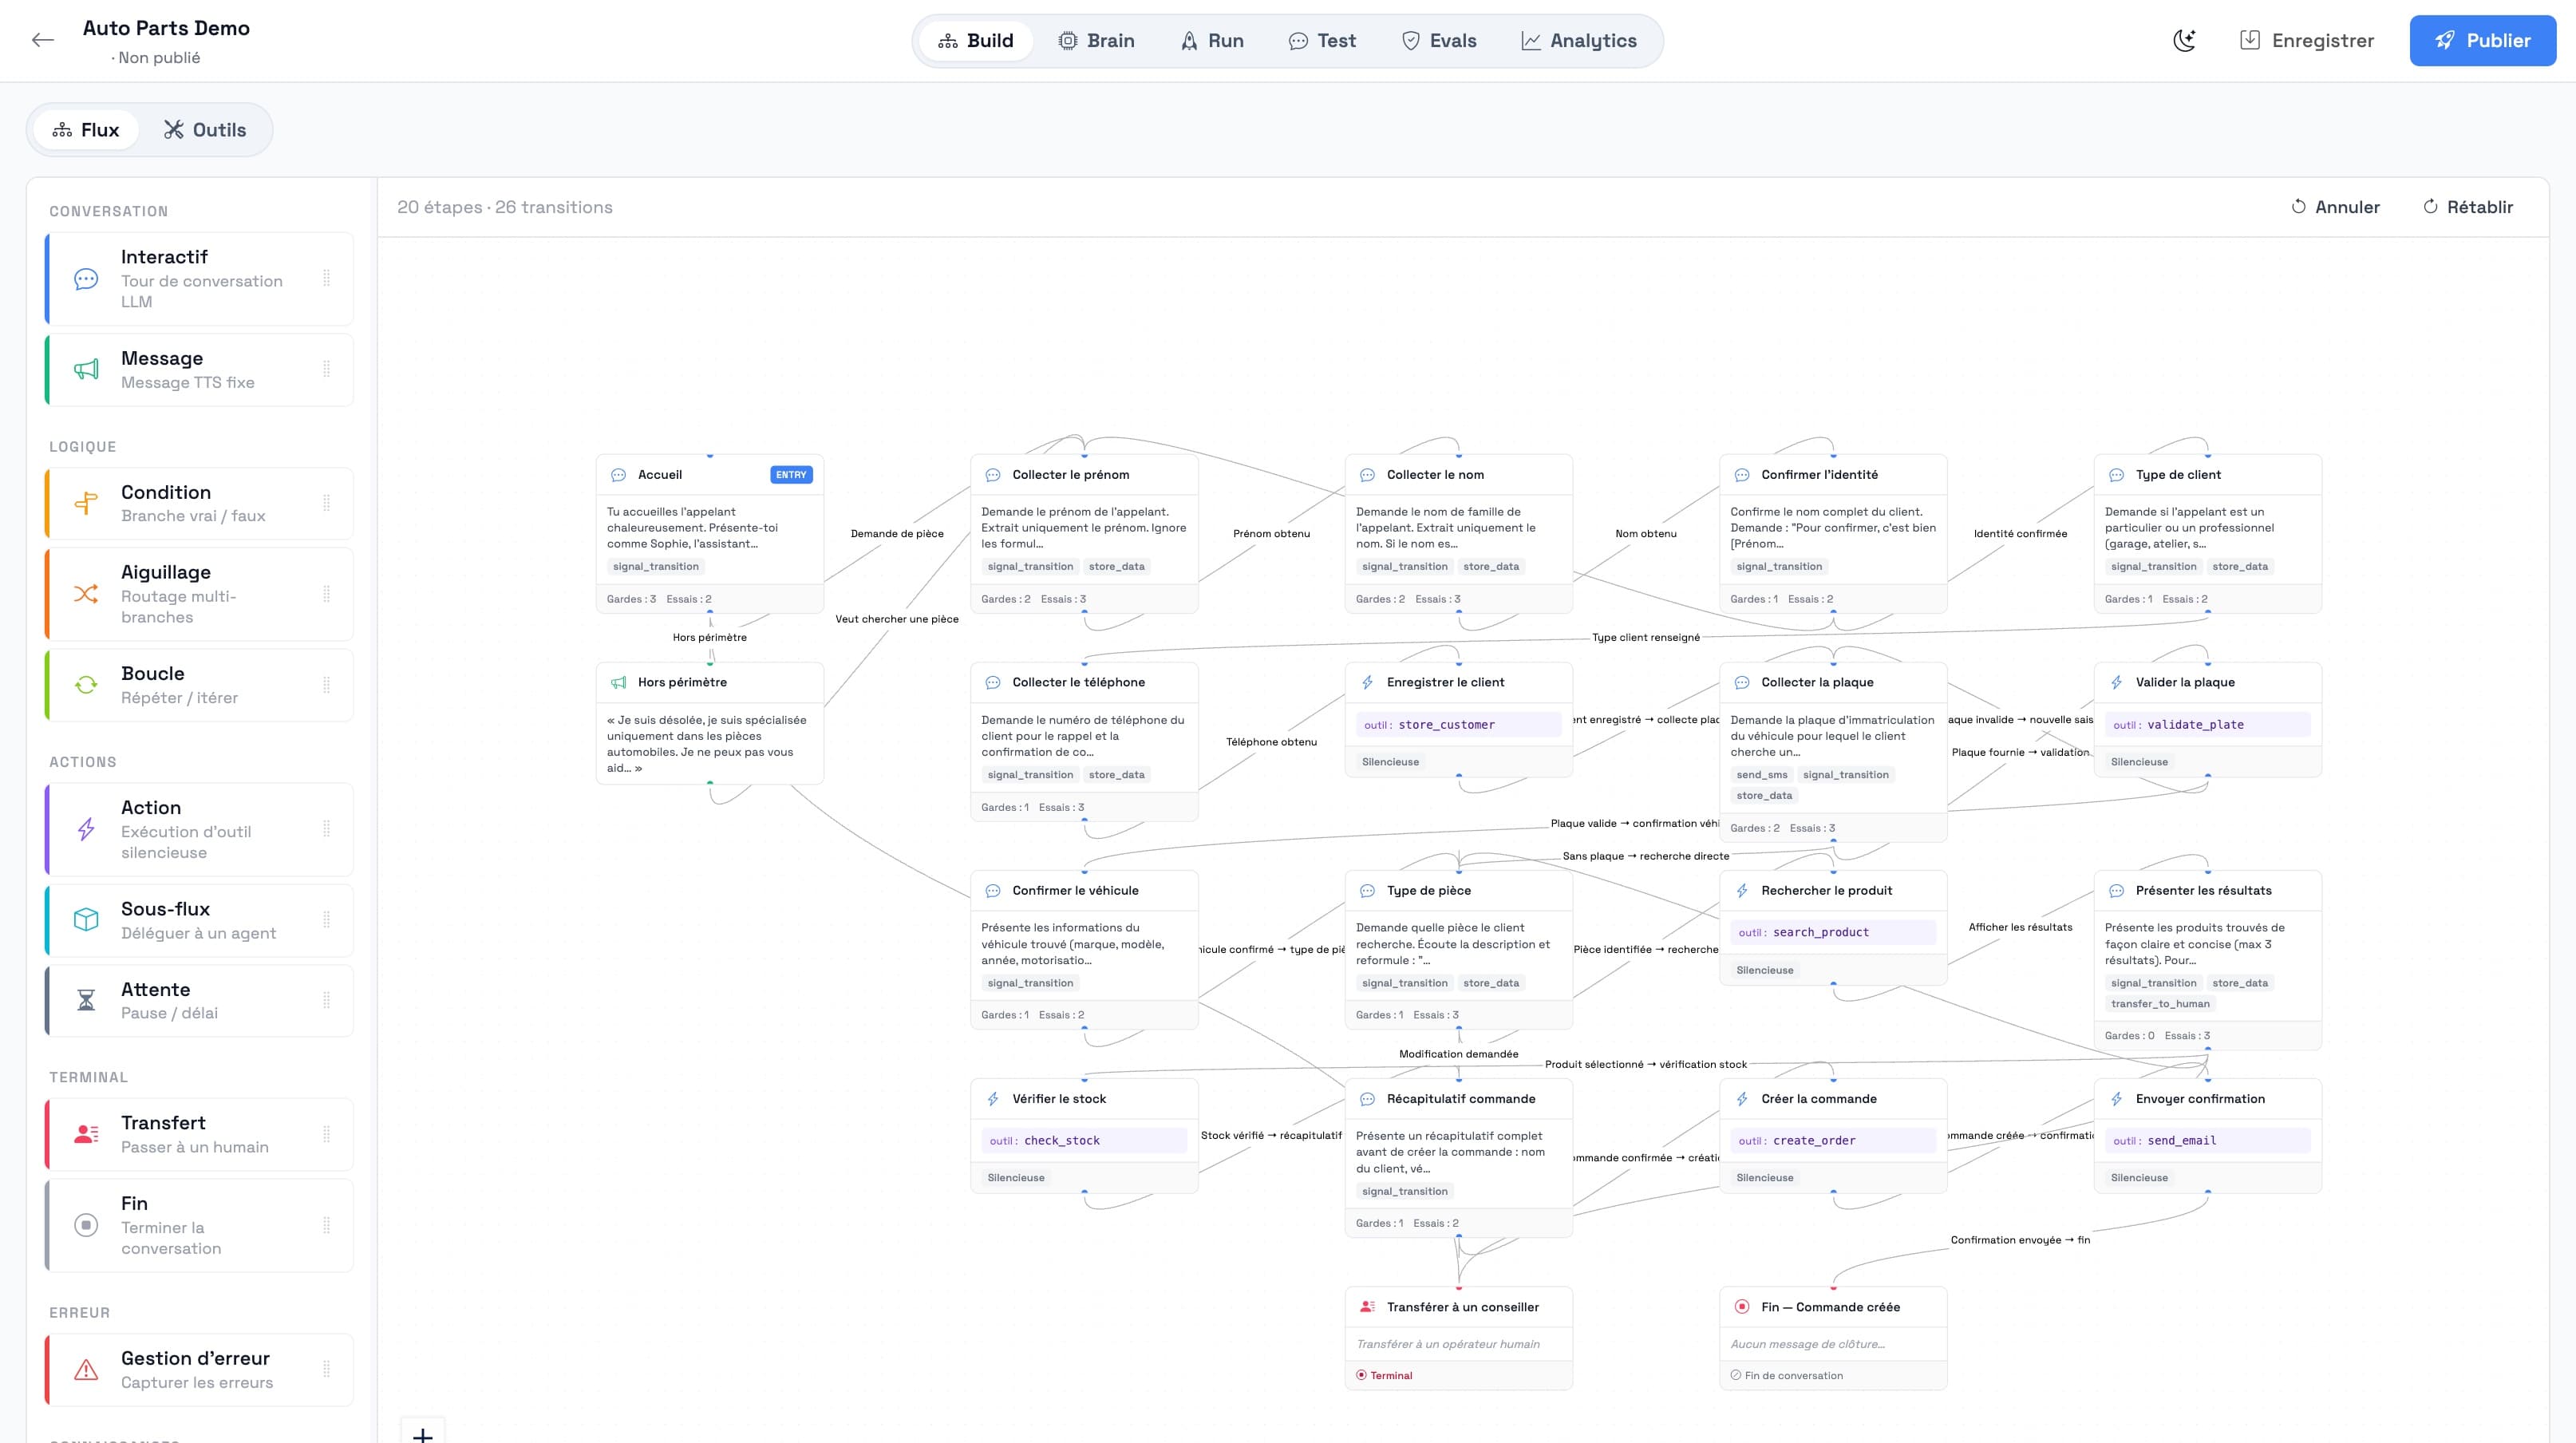Select the Sous-flux cube icon
This screenshot has height=1443, width=2576.
(x=86, y=920)
